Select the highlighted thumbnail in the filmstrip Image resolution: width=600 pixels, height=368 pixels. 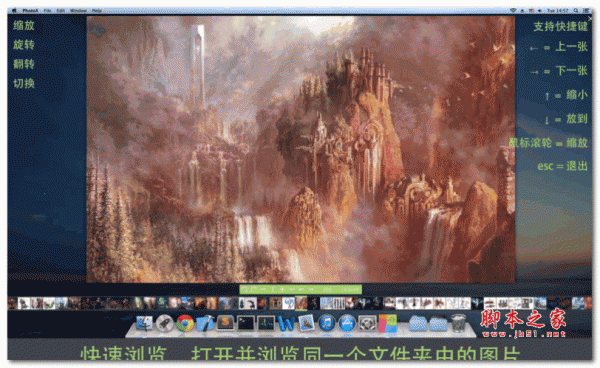coord(301,303)
